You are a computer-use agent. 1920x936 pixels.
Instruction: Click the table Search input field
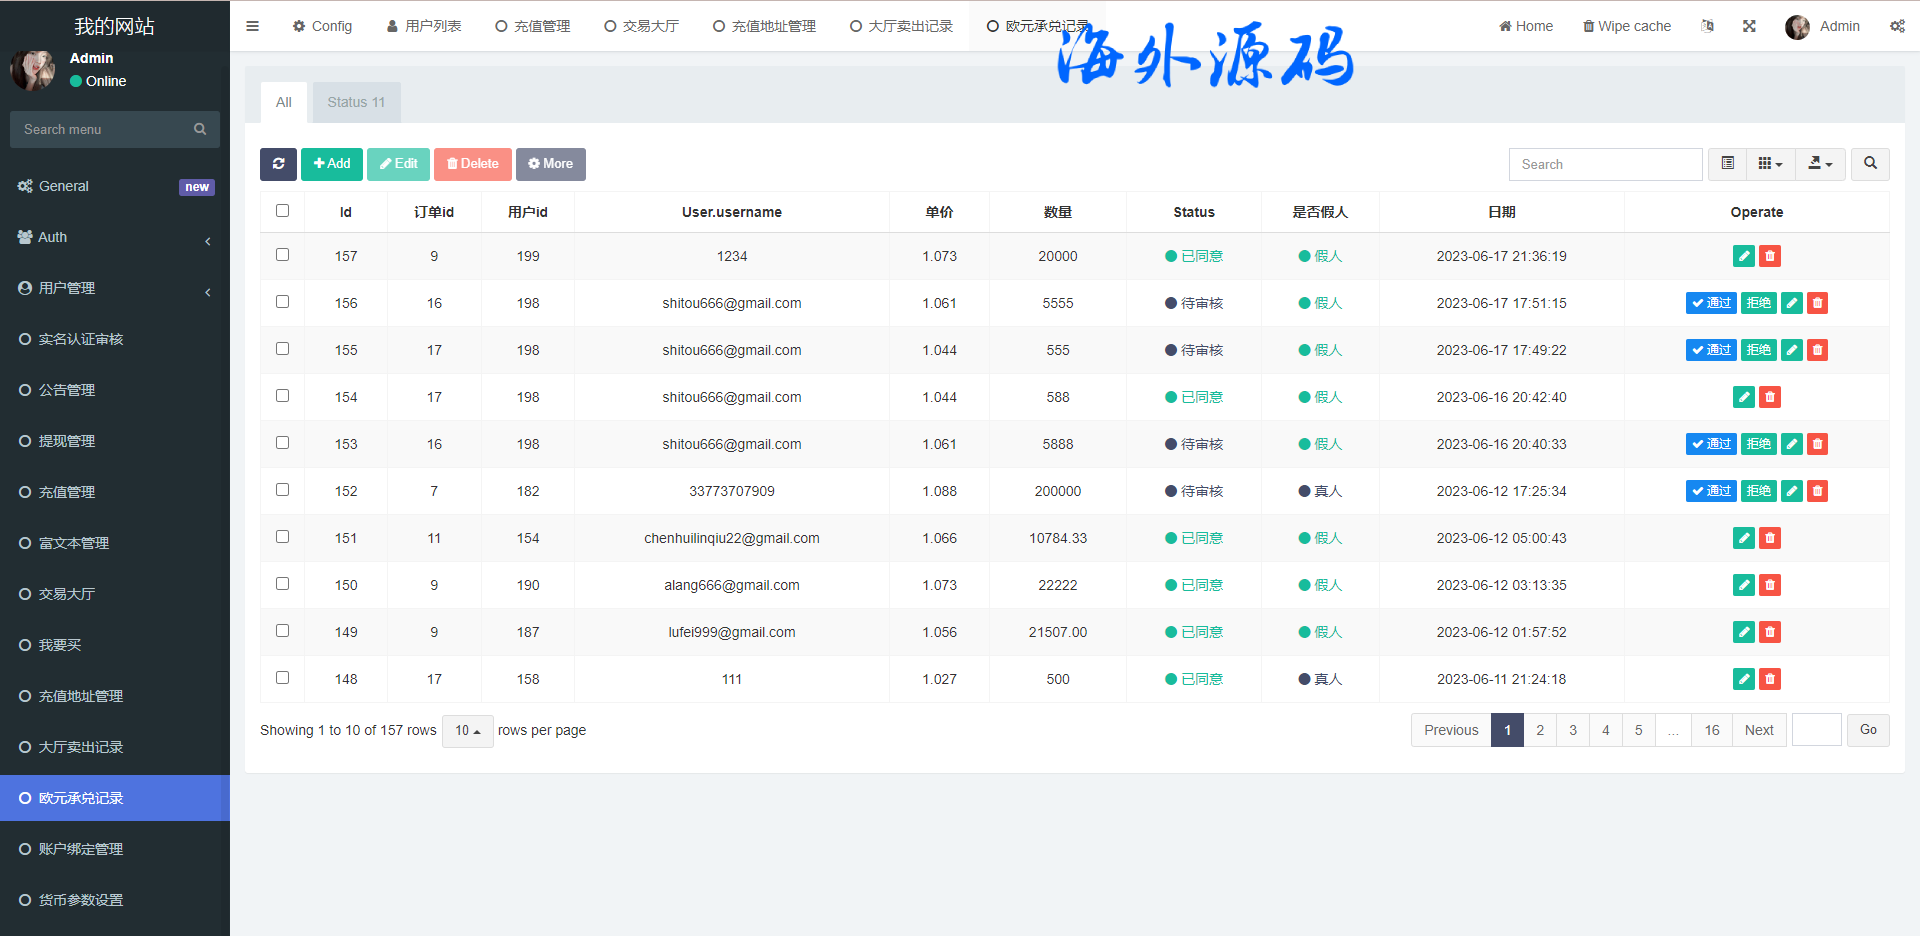coord(1604,164)
